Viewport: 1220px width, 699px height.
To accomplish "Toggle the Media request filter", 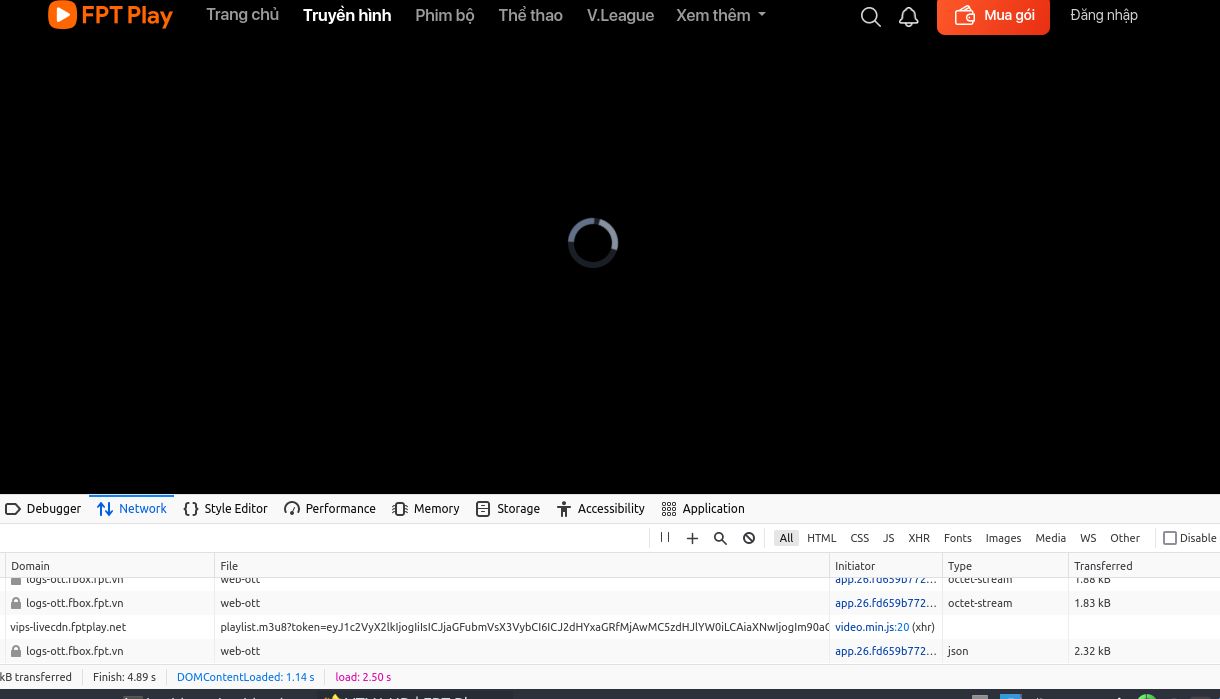I will tap(1050, 538).
